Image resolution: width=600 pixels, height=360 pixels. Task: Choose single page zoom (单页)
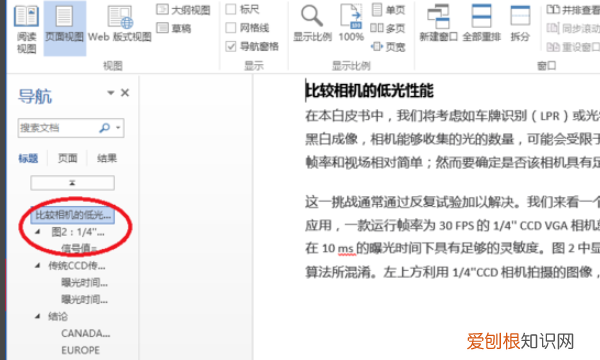tap(388, 10)
